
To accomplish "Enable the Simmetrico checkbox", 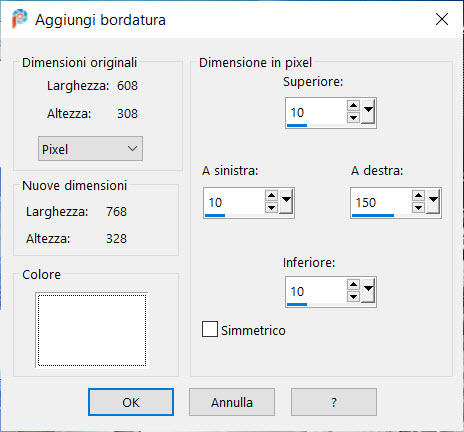I will tap(210, 329).
